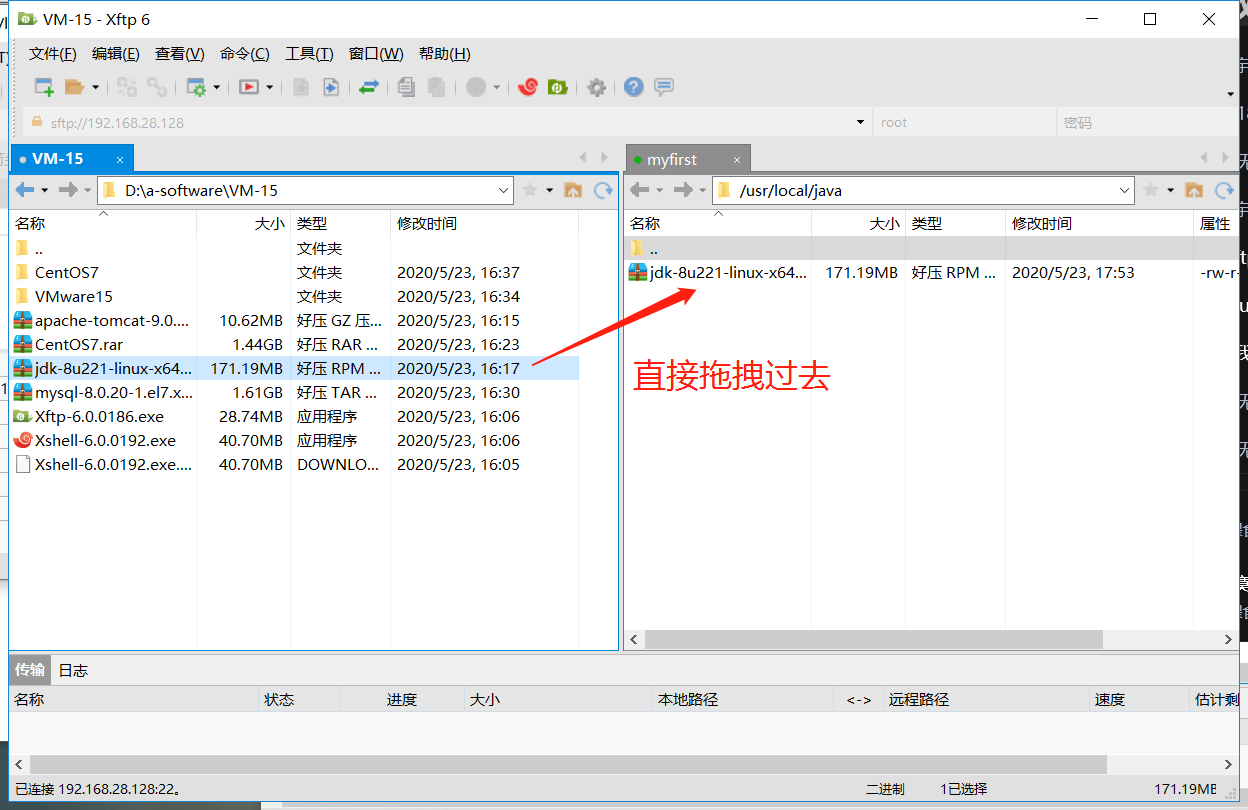This screenshot has height=810, width=1248.
Task: Open Help with blue question icon
Action: [x=633, y=87]
